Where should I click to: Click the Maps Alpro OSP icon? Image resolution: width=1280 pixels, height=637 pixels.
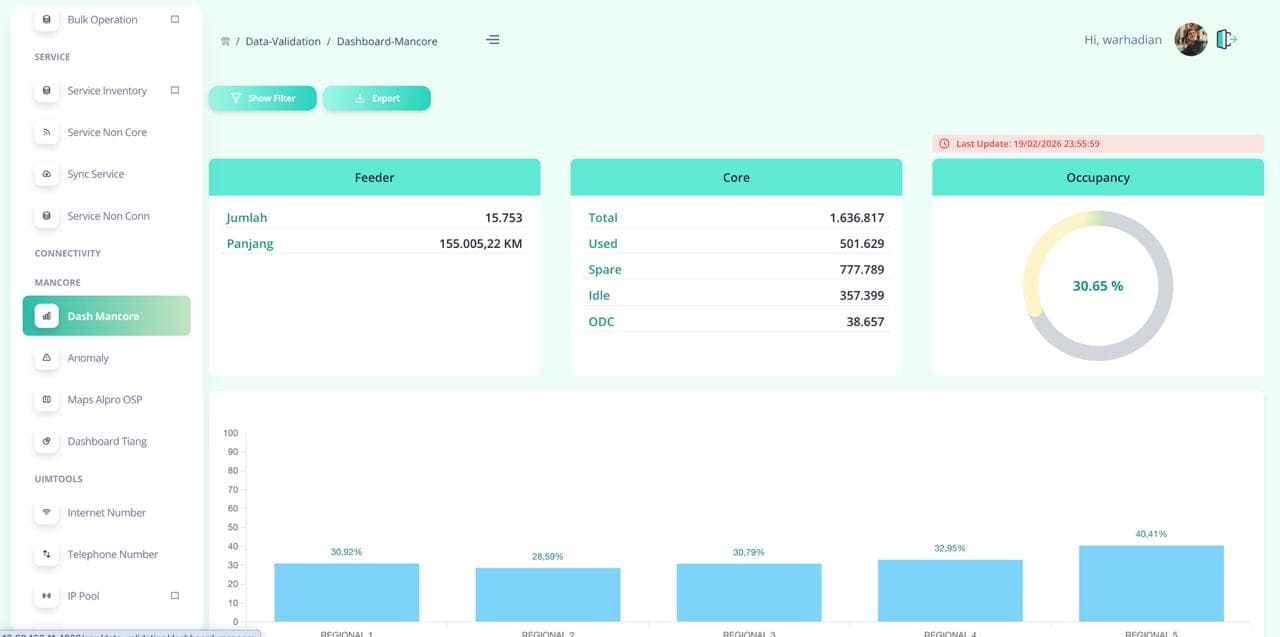[46, 400]
